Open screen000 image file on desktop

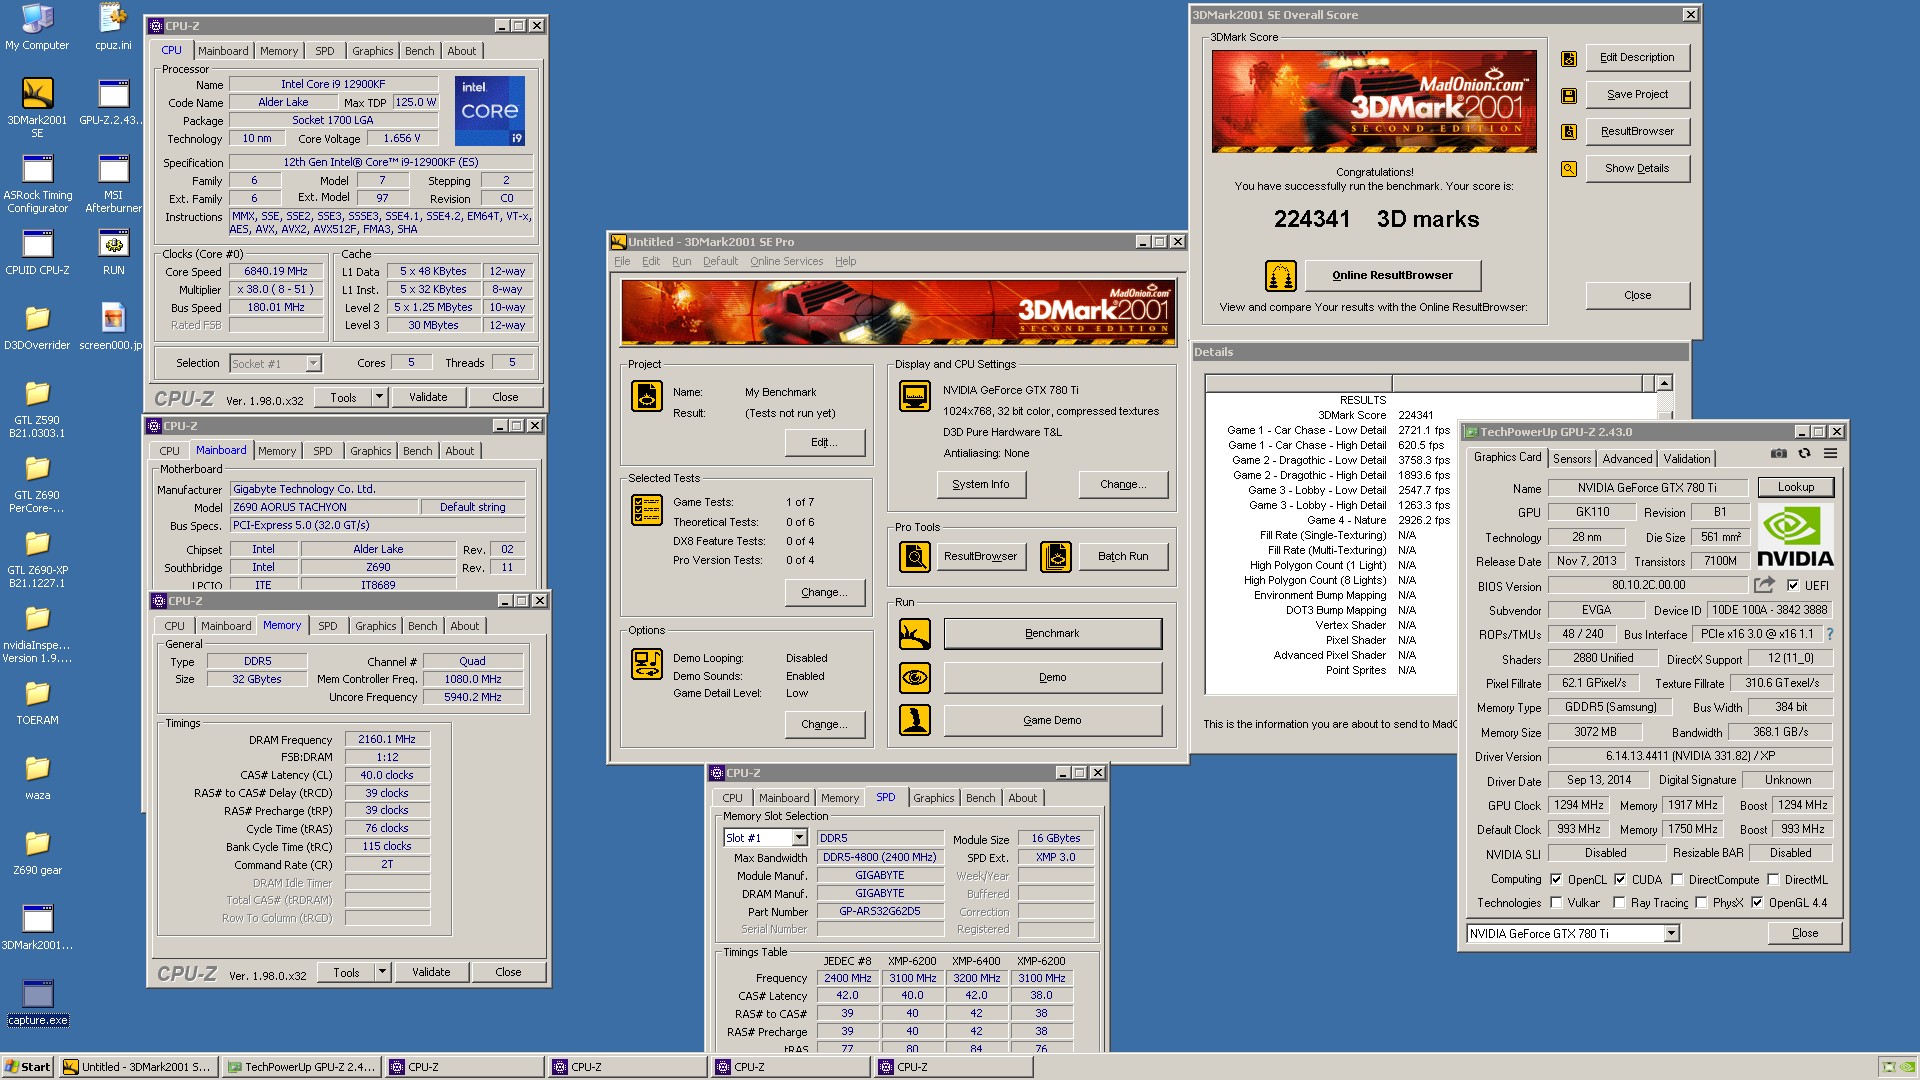pos(113,327)
